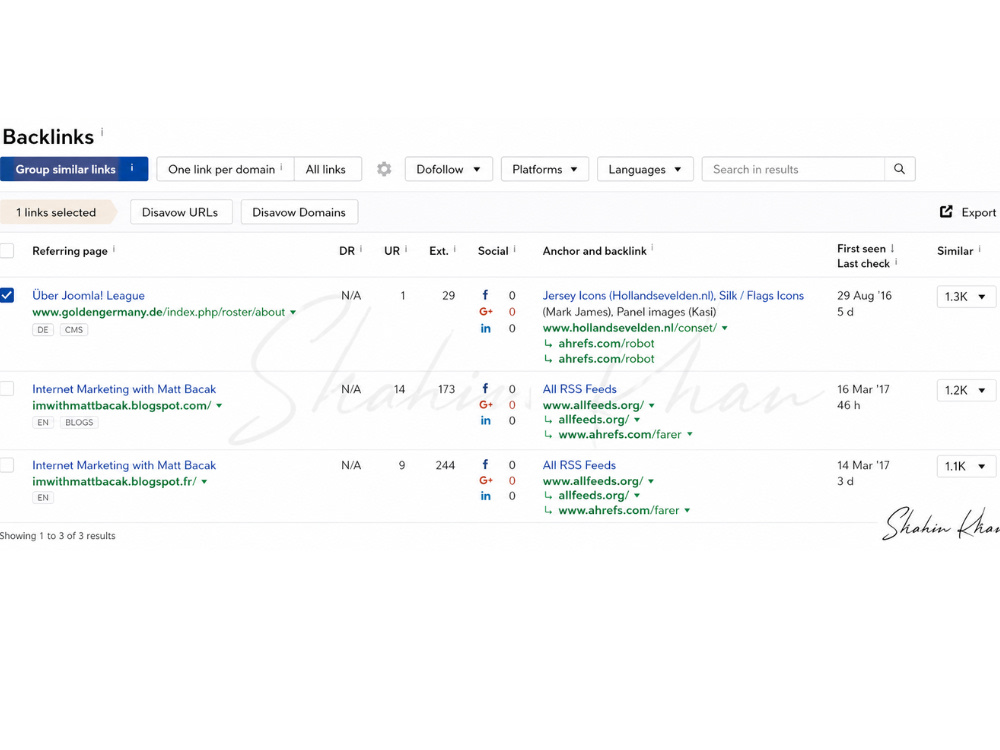Image resolution: width=1000 pixels, height=750 pixels.
Task: Check the imwithmattbacak.blogspot.fr row checkbox
Action: click(x=7, y=465)
